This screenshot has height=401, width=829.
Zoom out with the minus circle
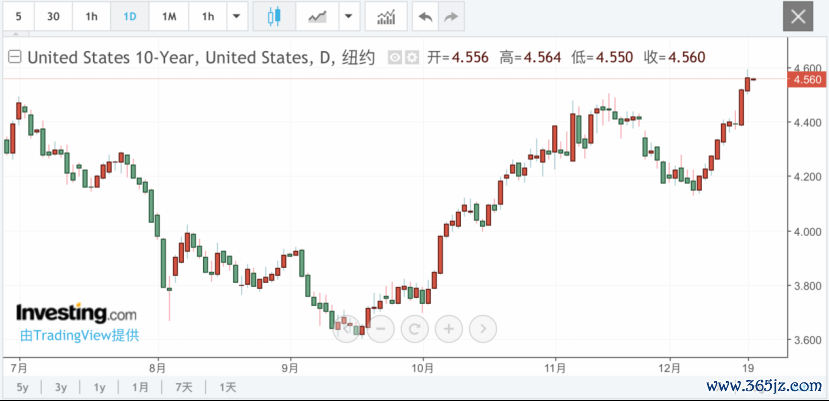click(381, 329)
